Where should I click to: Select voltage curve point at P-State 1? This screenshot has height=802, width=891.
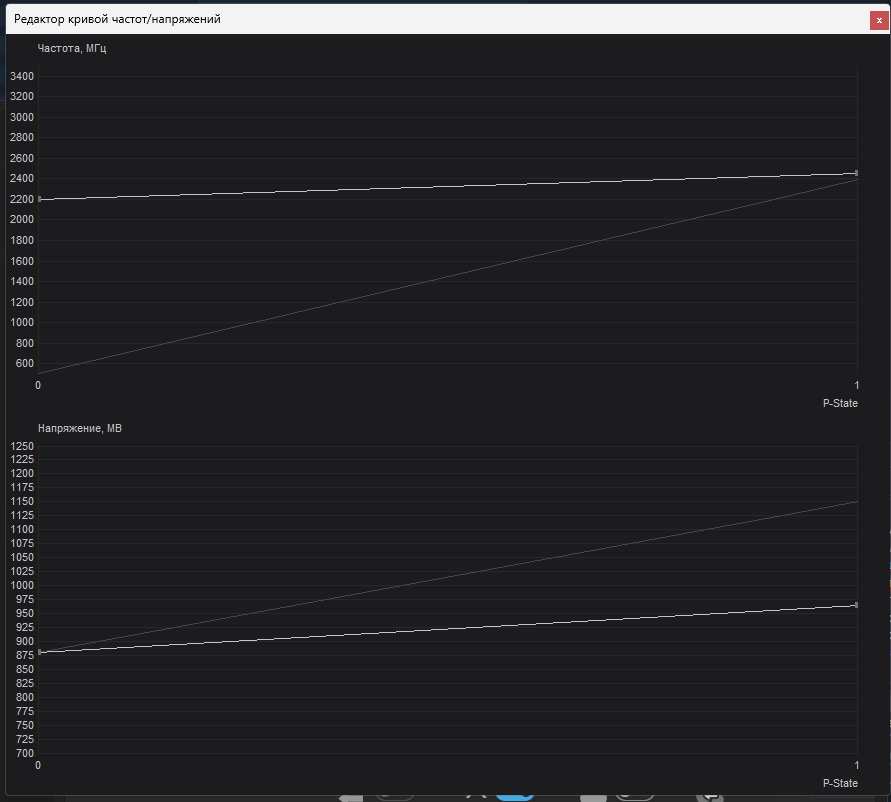(x=857, y=605)
